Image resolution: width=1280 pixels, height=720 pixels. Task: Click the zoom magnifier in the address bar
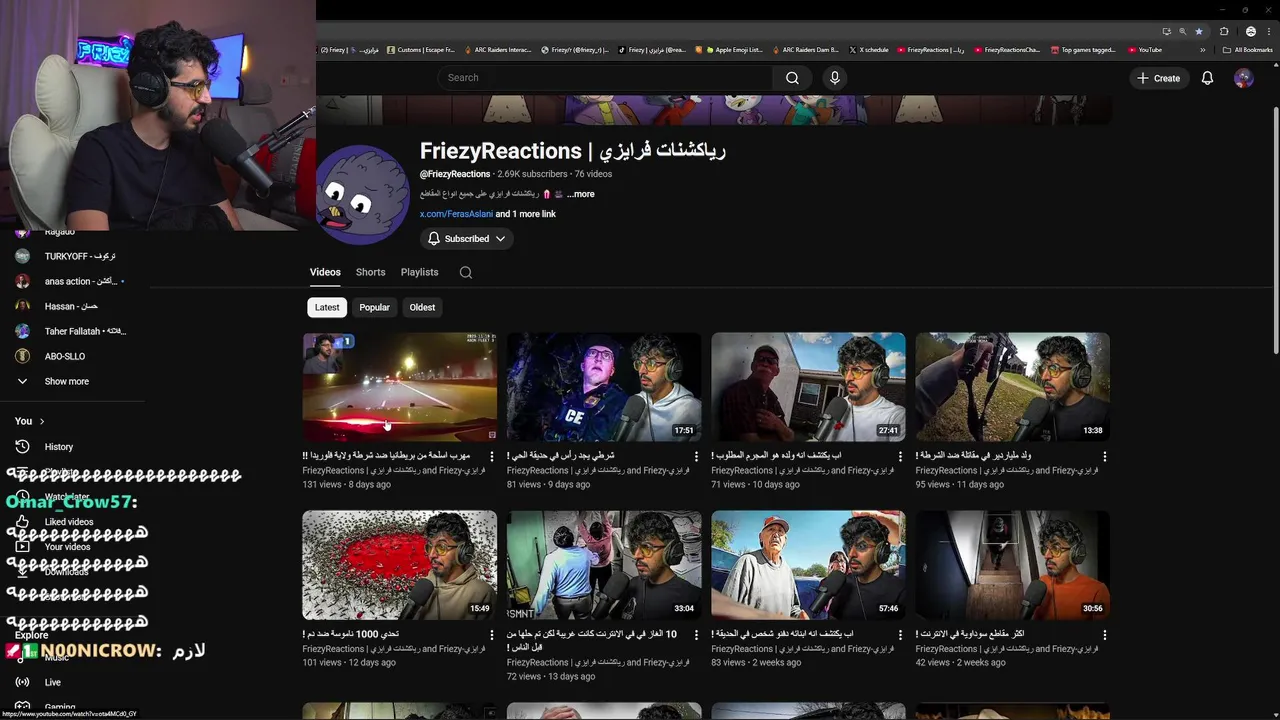pos(1183,31)
